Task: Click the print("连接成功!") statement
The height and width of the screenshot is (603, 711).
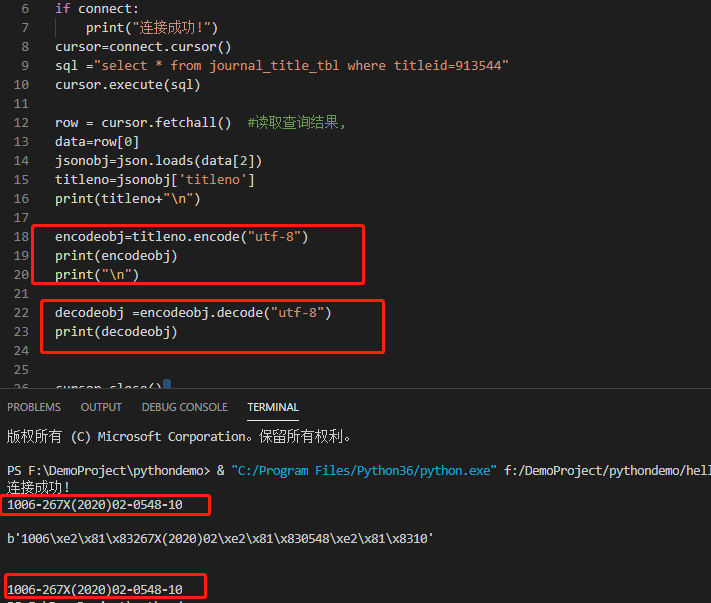Action: pos(151,27)
